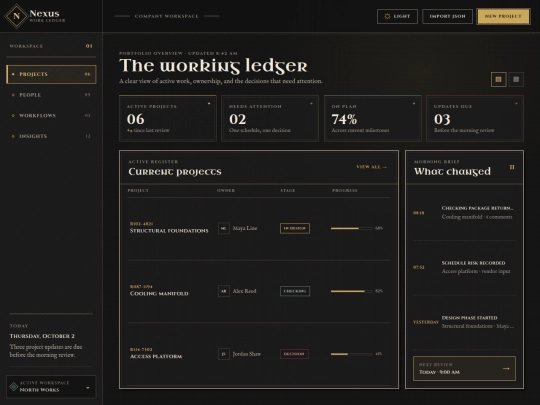Click the North Works diamond icon
Image resolution: width=540 pixels, height=405 pixels.
pyautogui.click(x=14, y=387)
